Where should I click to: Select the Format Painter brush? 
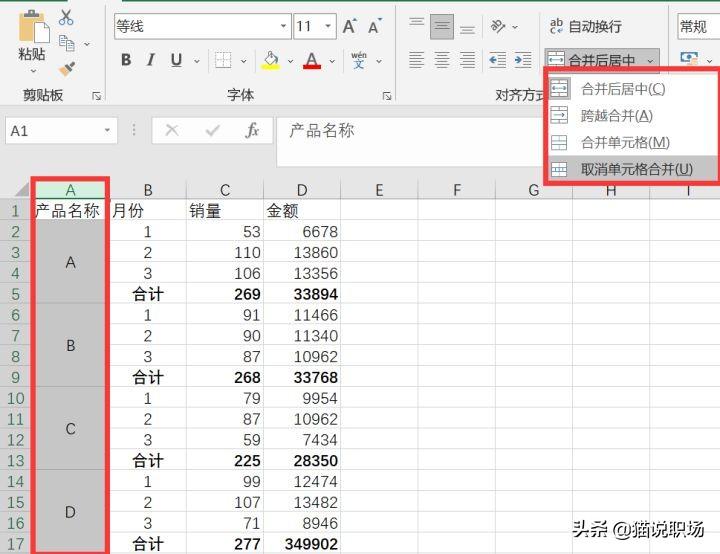67,69
